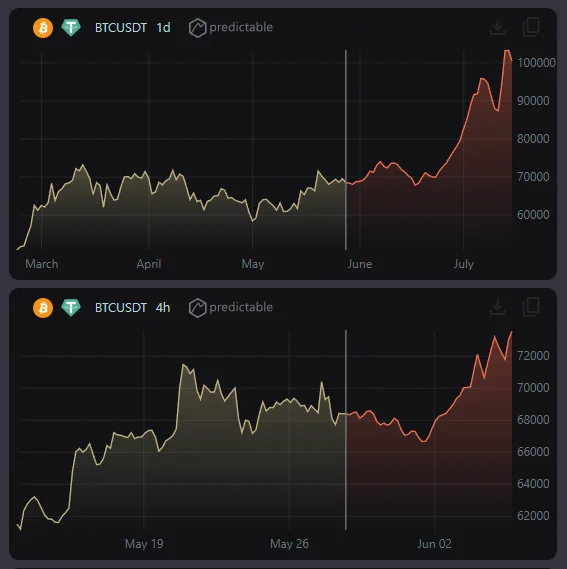Screen dimensions: 567x569
Task: Click the 72000 price axis label
Action: click(x=533, y=356)
